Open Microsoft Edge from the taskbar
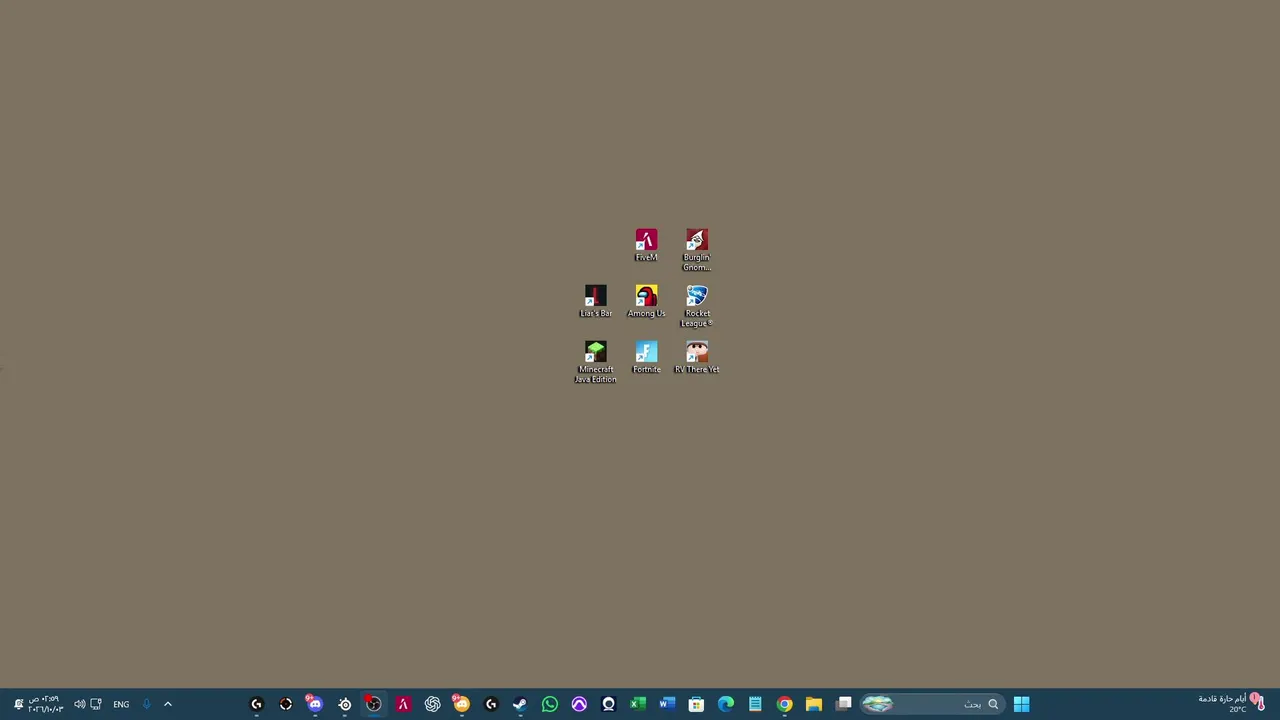The image size is (1280, 720). pyautogui.click(x=726, y=704)
